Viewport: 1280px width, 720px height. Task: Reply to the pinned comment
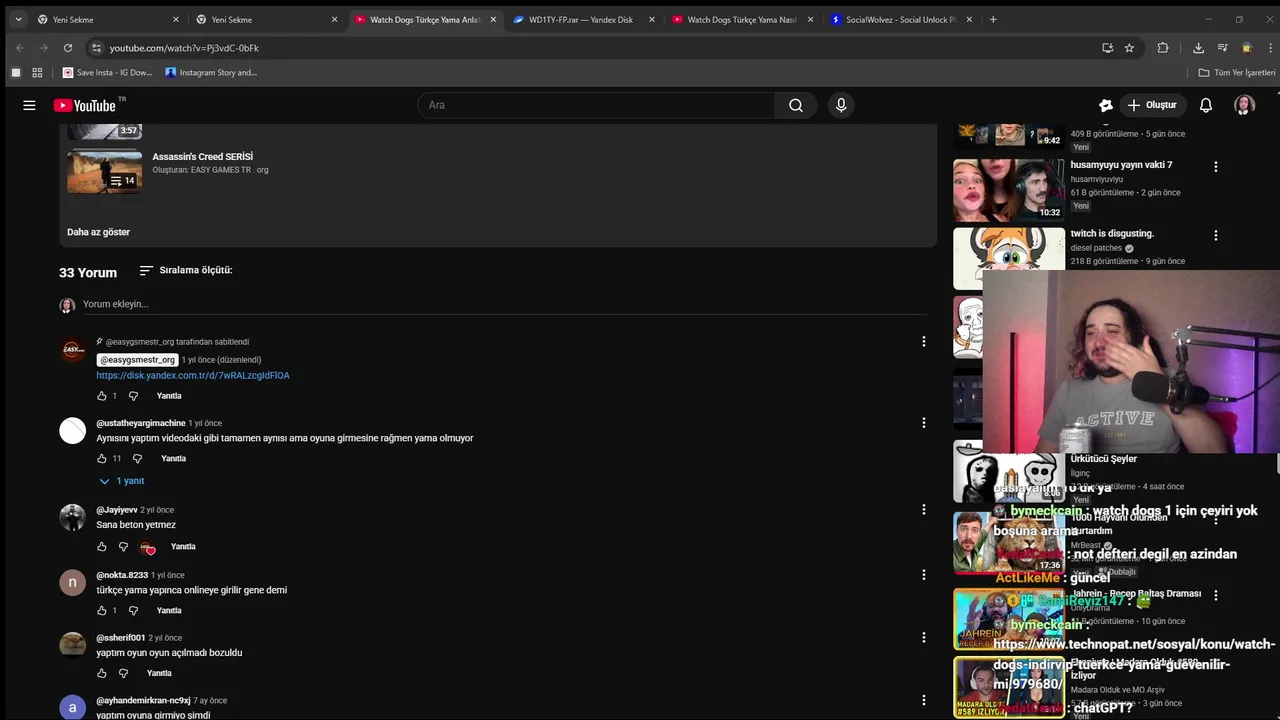(x=169, y=396)
